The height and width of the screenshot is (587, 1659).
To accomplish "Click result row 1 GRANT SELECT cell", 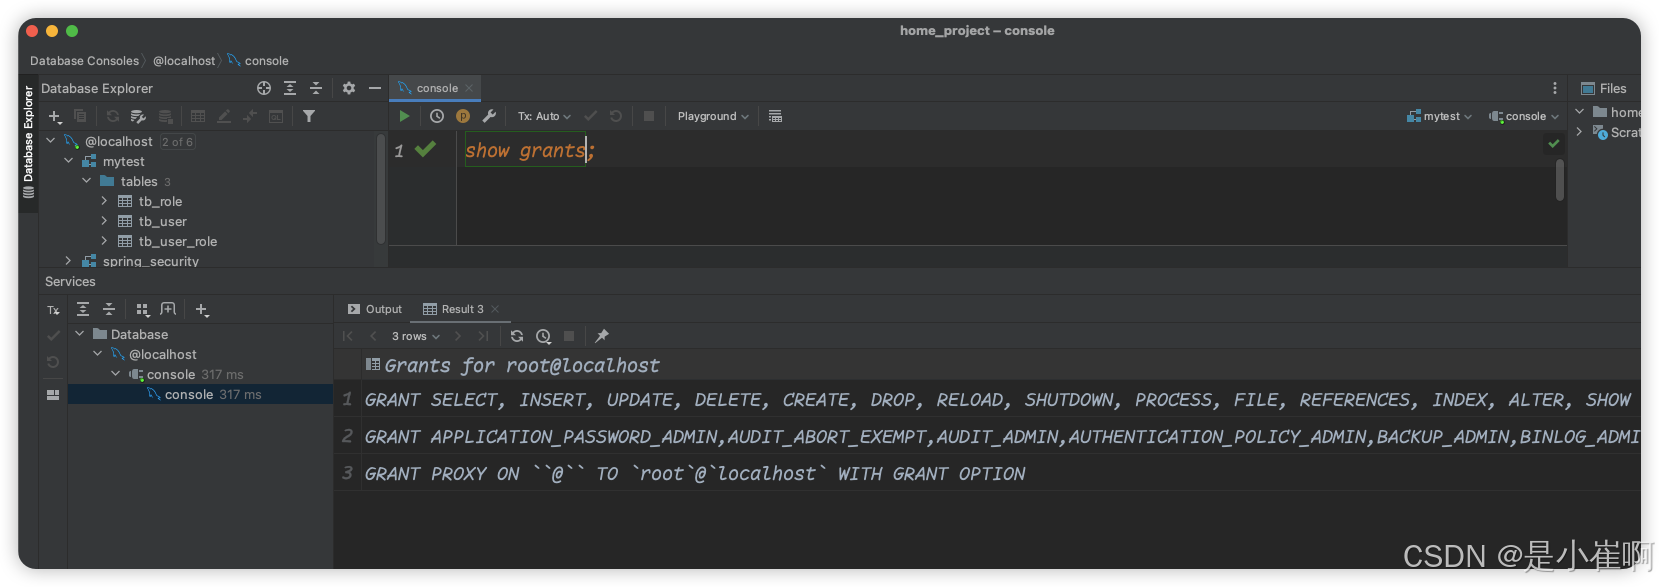I will click(1000, 400).
